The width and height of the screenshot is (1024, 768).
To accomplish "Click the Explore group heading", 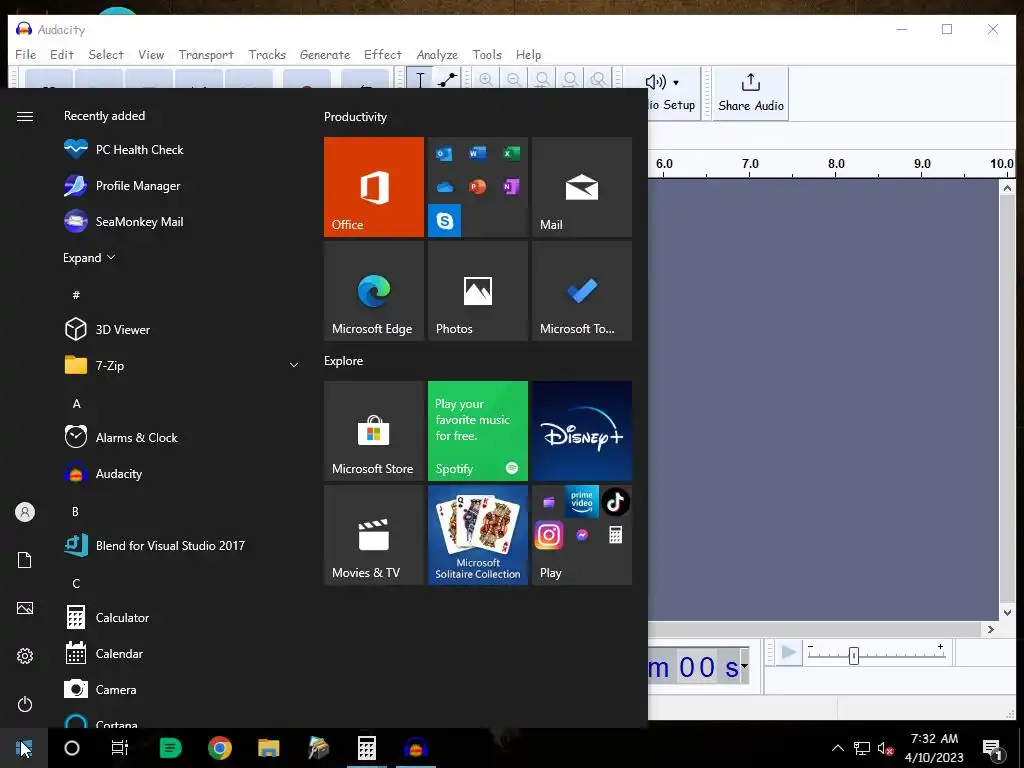I will tap(344, 360).
